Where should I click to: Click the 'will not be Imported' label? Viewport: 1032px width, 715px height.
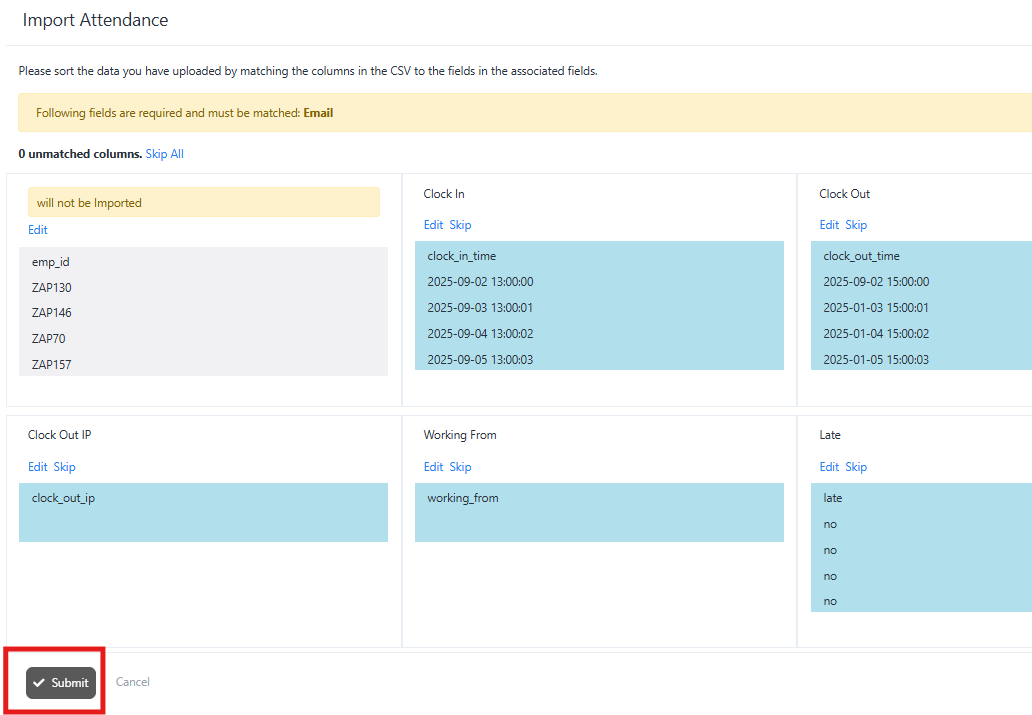coord(90,203)
